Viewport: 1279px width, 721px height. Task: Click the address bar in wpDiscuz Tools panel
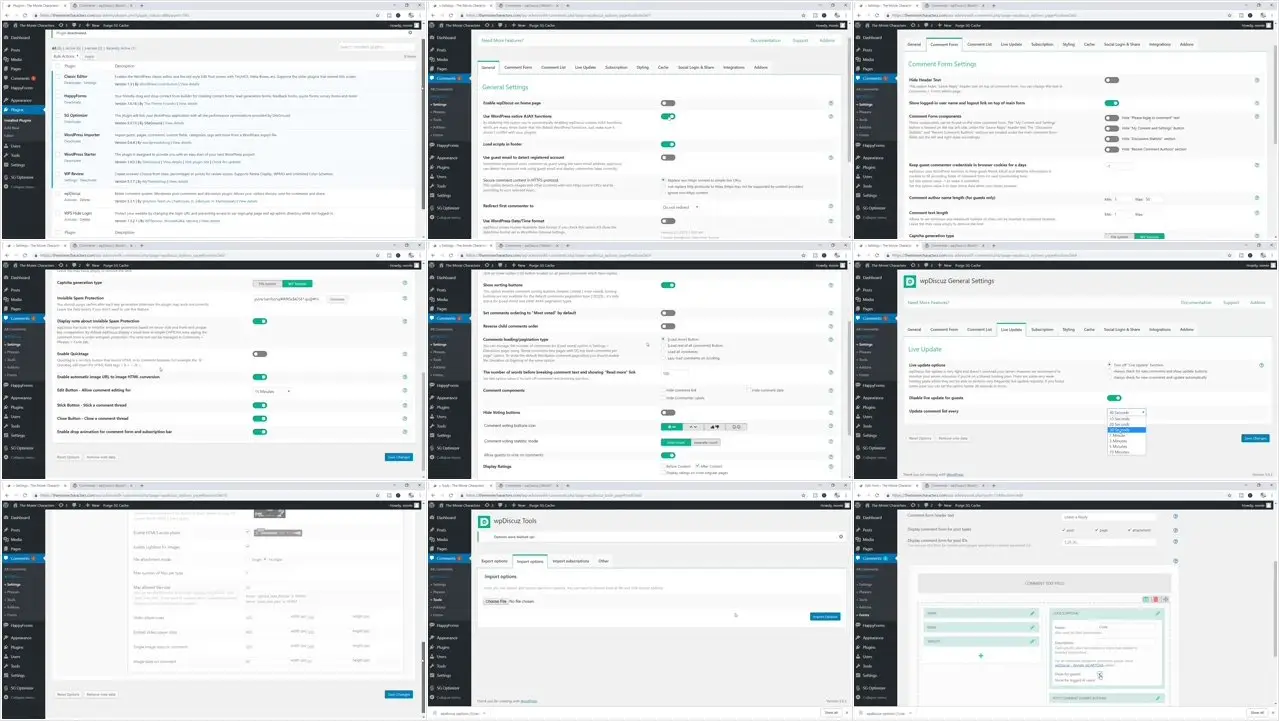tap(630, 494)
